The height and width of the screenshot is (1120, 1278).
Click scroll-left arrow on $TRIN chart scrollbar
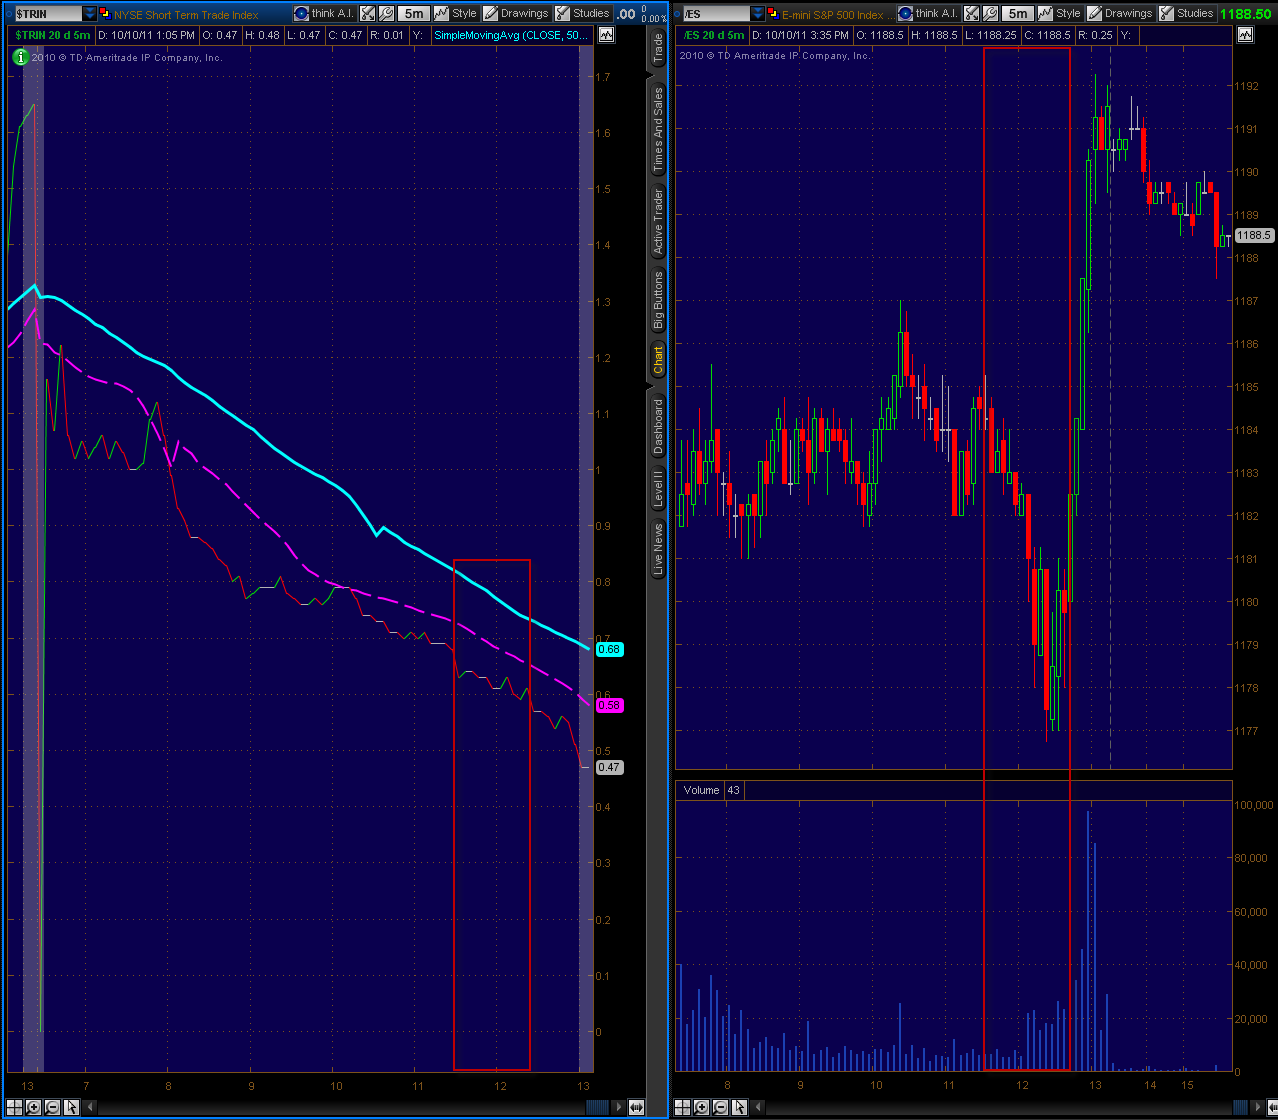point(91,1107)
